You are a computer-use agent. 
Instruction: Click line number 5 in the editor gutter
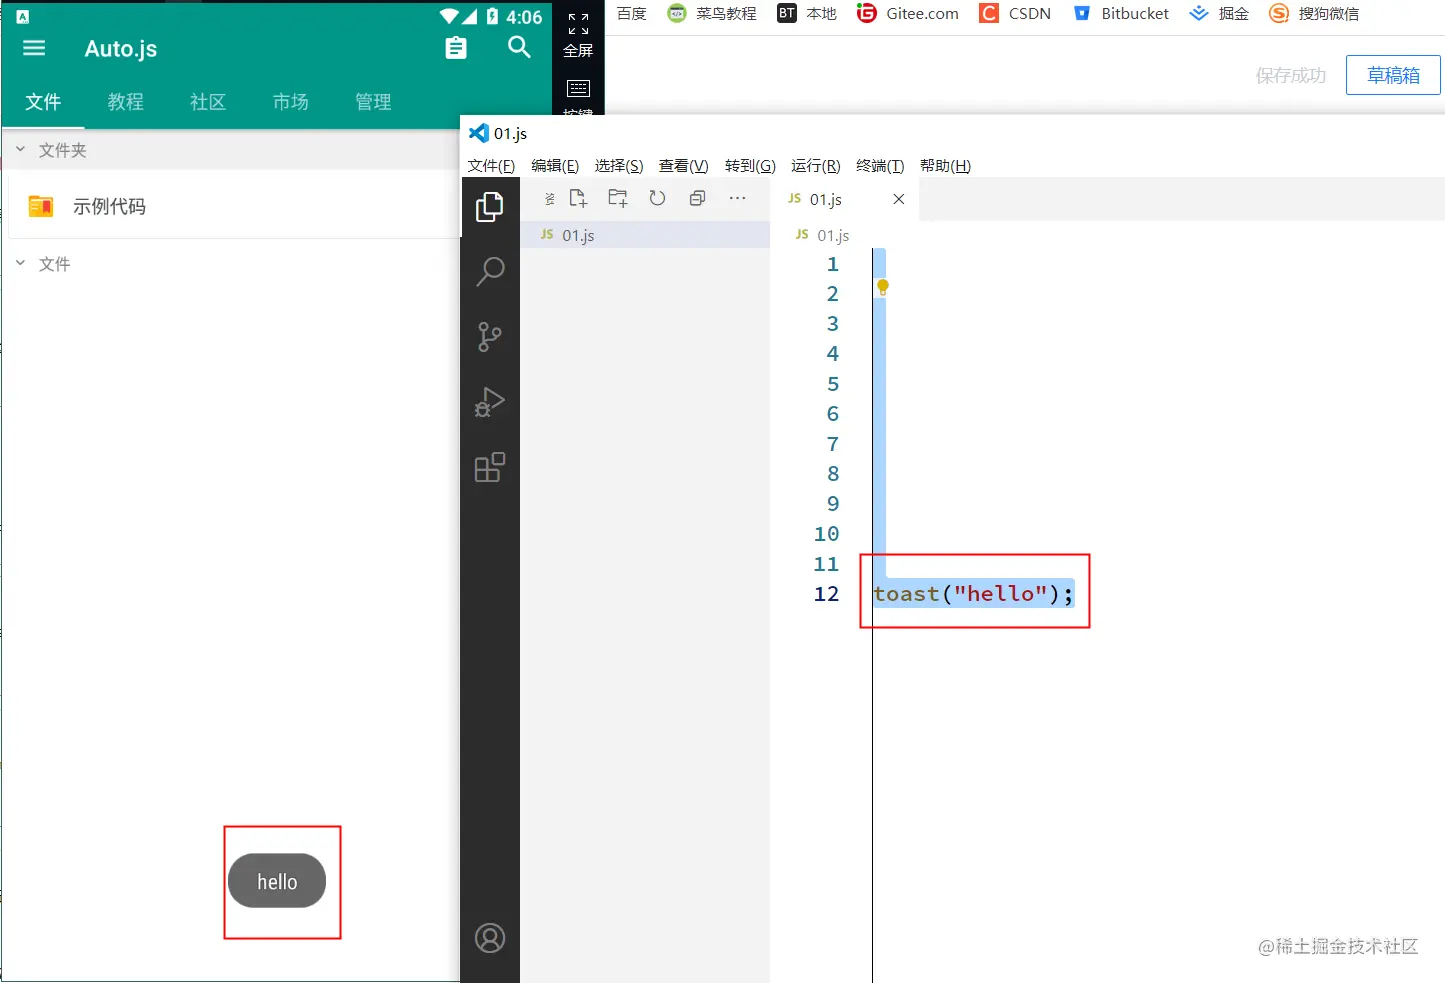point(832,384)
